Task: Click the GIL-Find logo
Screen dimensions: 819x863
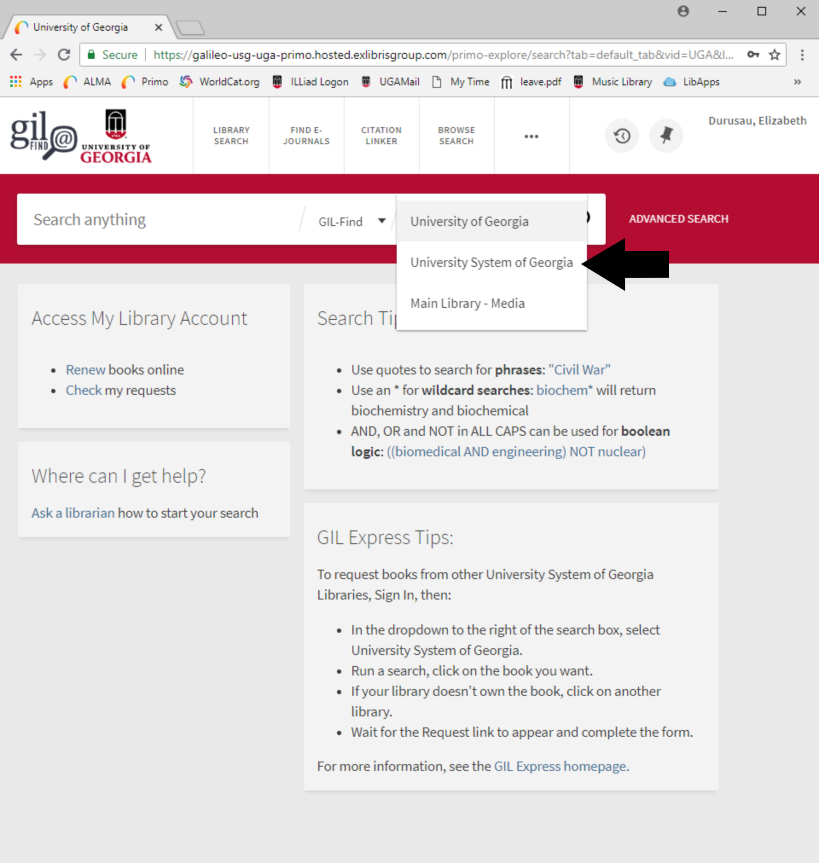Action: tap(44, 136)
